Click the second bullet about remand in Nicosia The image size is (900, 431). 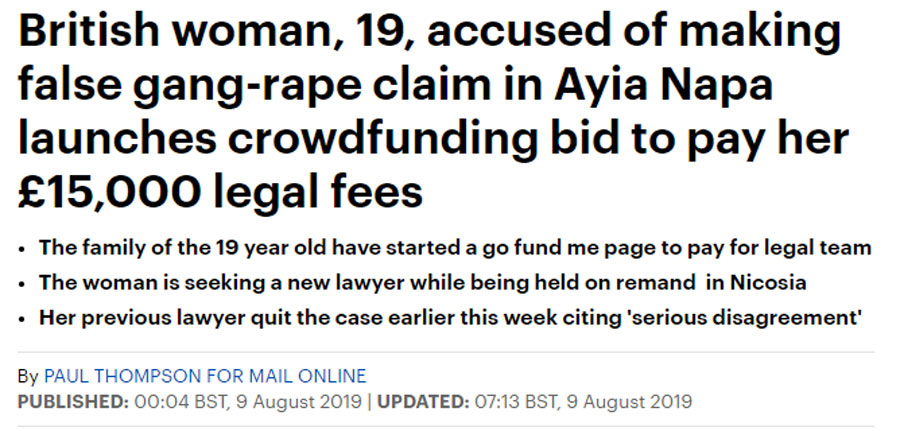(422, 283)
